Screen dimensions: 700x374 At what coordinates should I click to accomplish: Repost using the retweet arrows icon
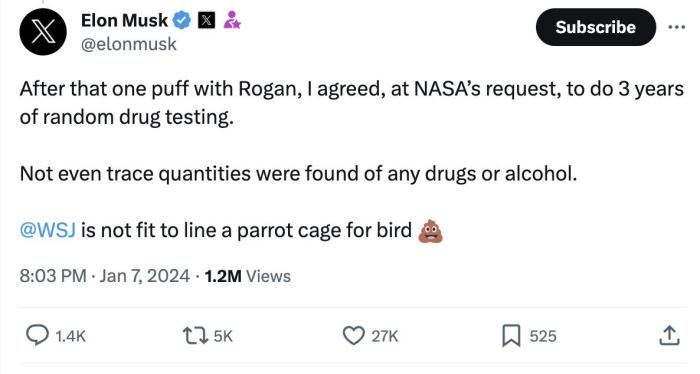coord(196,336)
